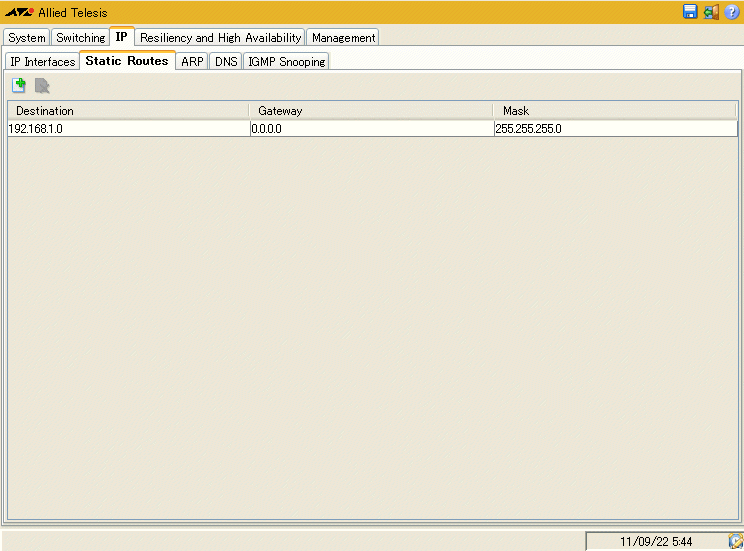The image size is (744, 551).
Task: Go to the Management tab
Action: click(x=343, y=37)
